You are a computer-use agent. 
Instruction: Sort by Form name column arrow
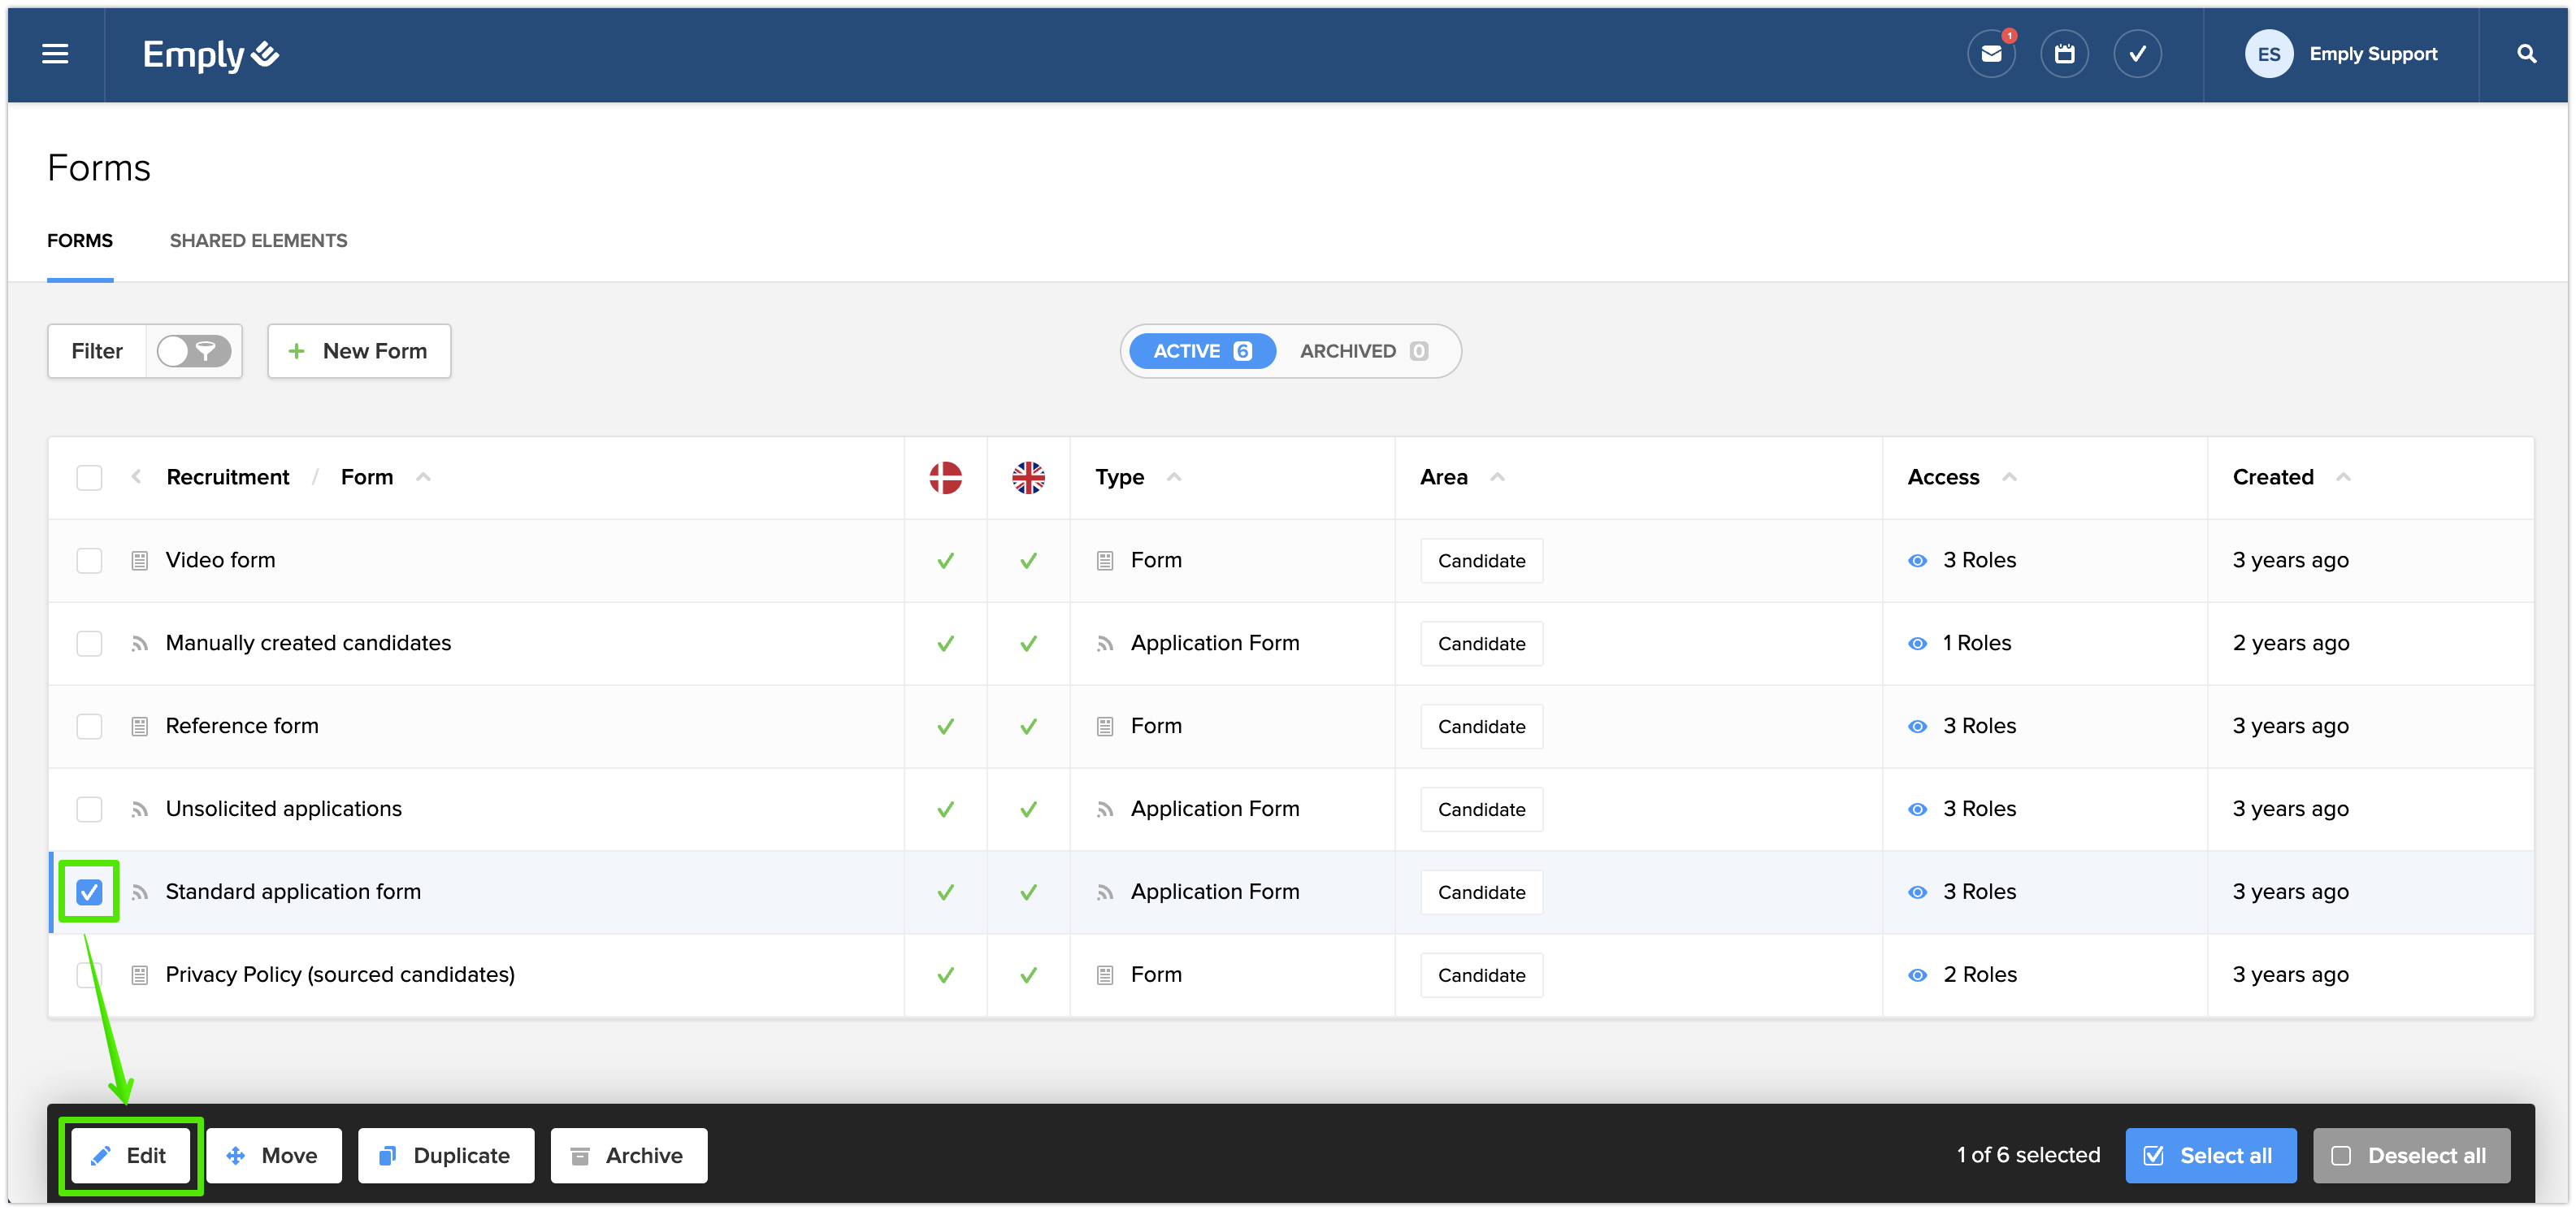(423, 477)
